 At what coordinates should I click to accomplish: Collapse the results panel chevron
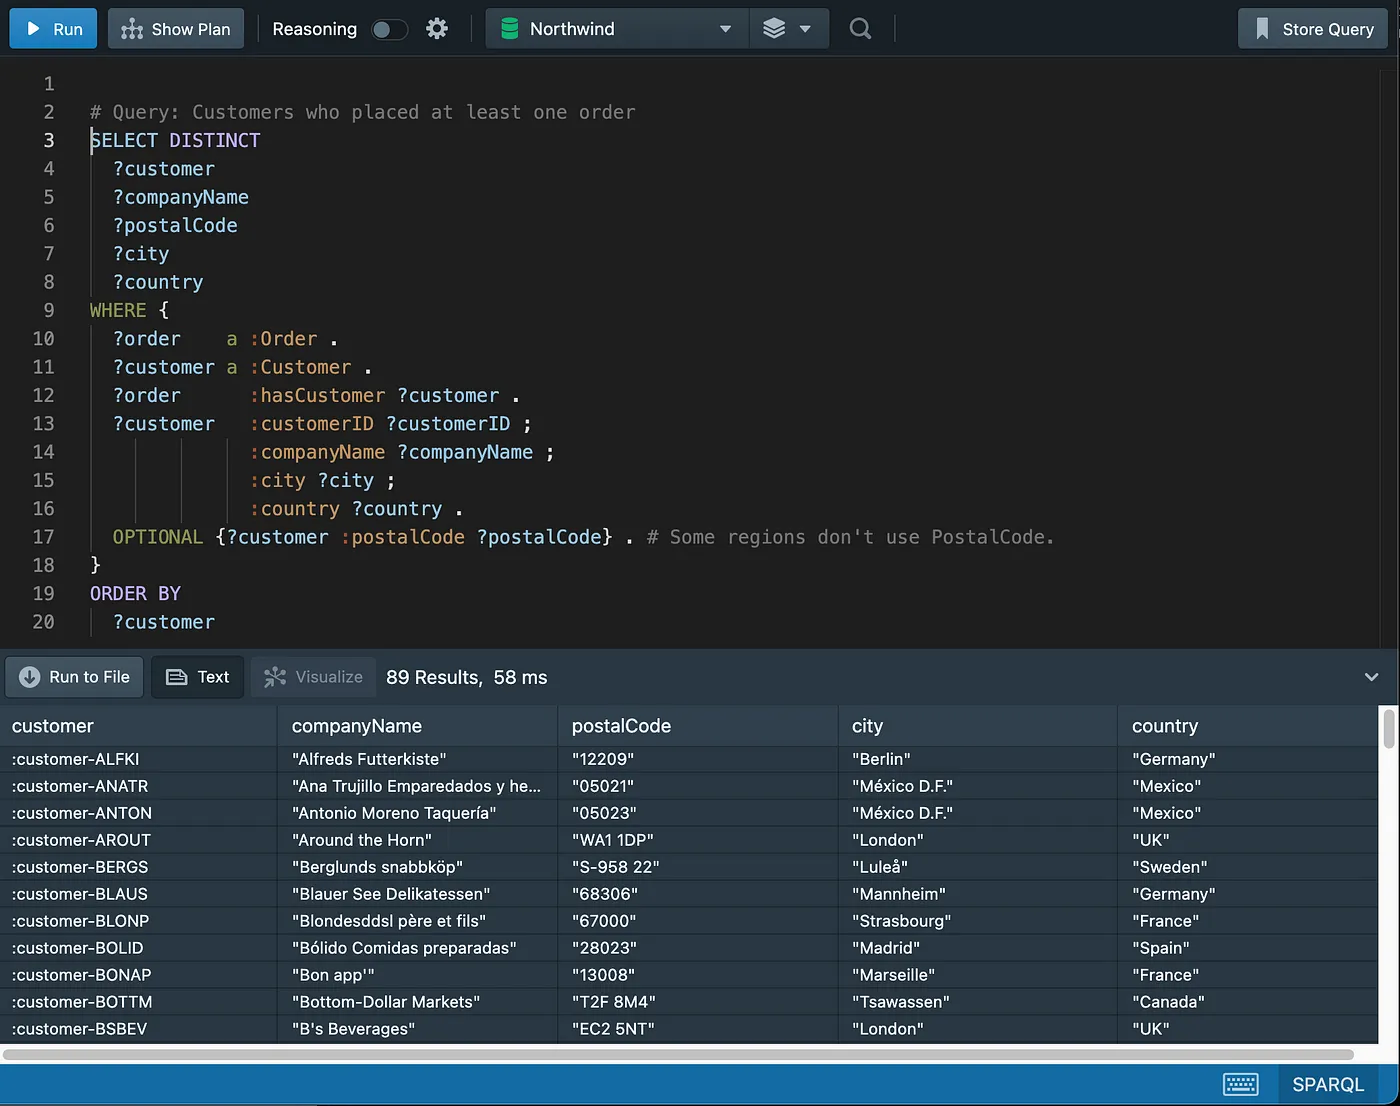1371,677
